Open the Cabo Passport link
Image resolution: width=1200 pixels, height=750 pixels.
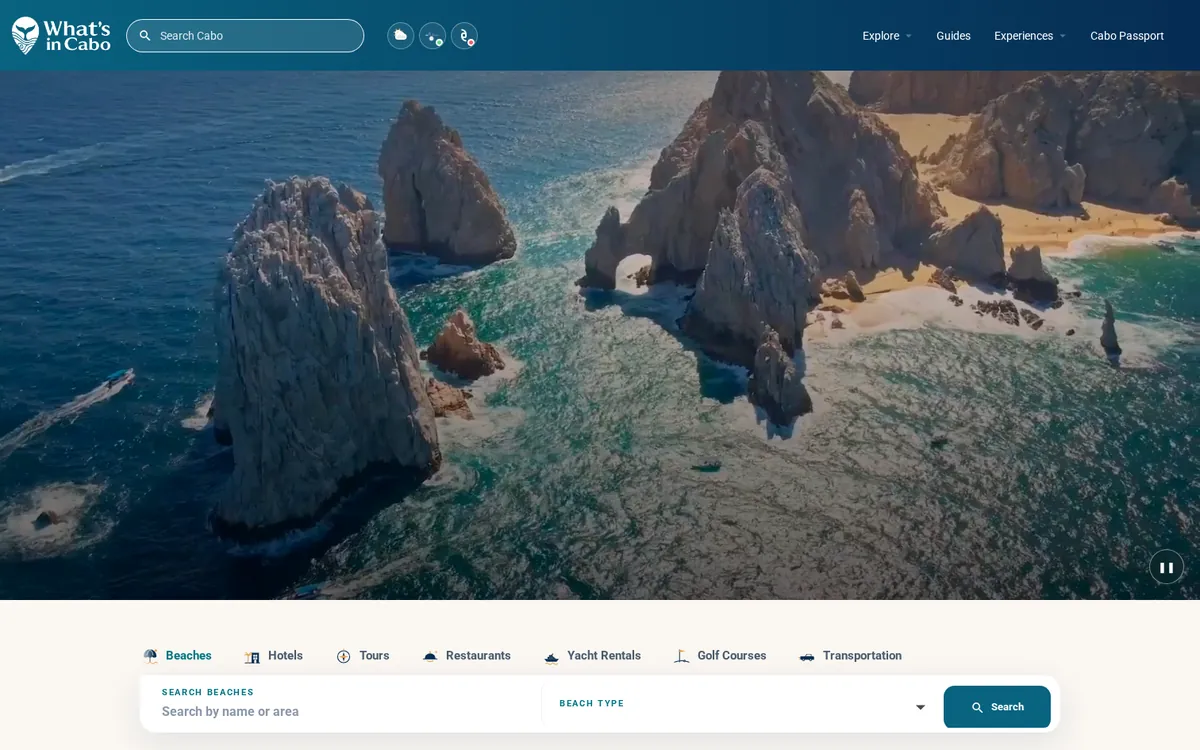tap(1127, 36)
